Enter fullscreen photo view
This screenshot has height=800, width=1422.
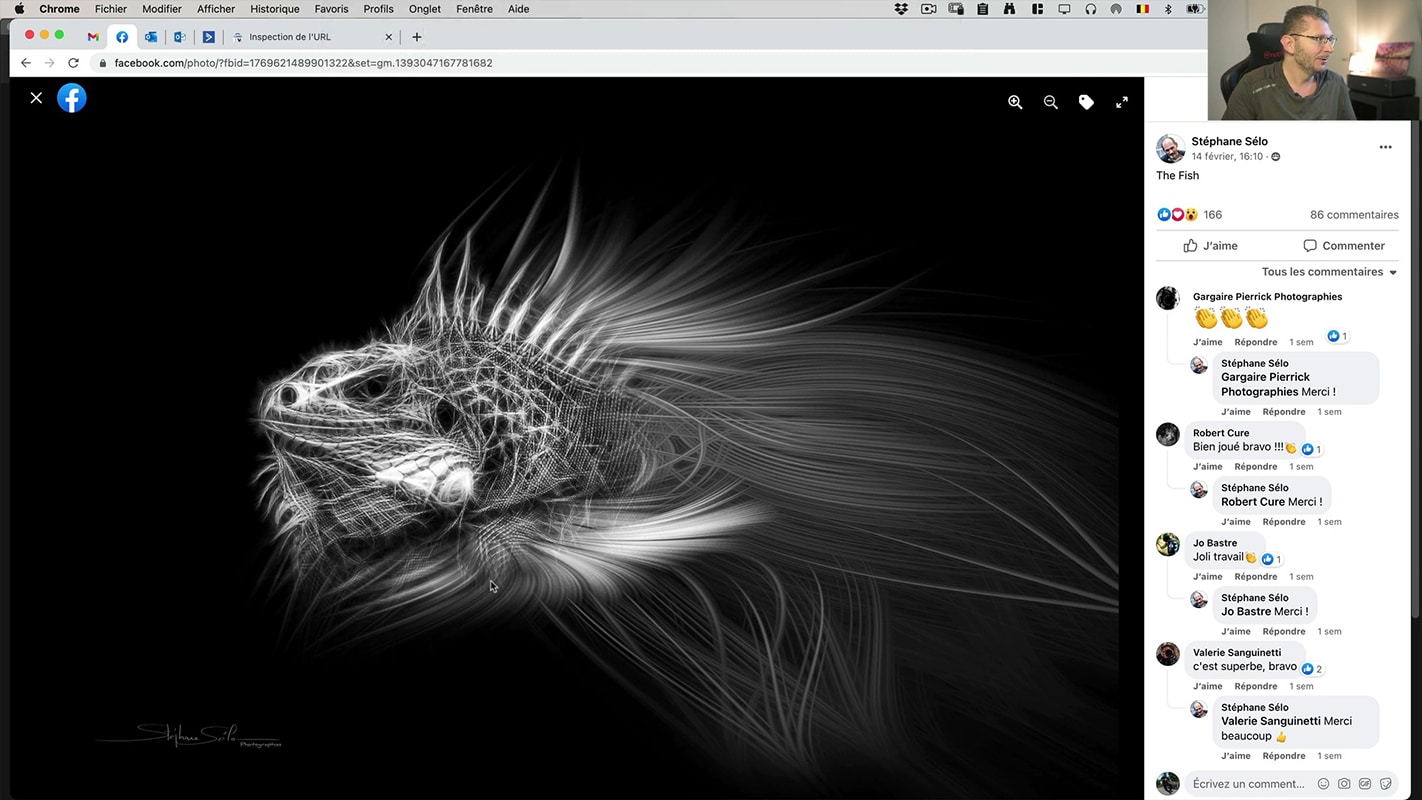tap(1122, 102)
